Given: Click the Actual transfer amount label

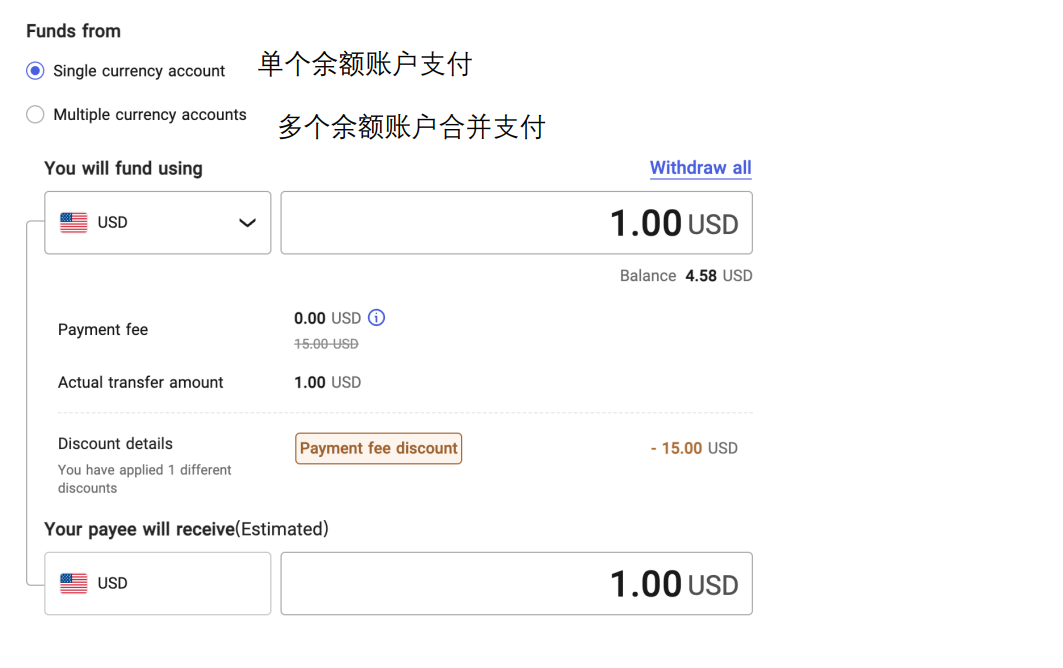Looking at the screenshot, I should [141, 382].
